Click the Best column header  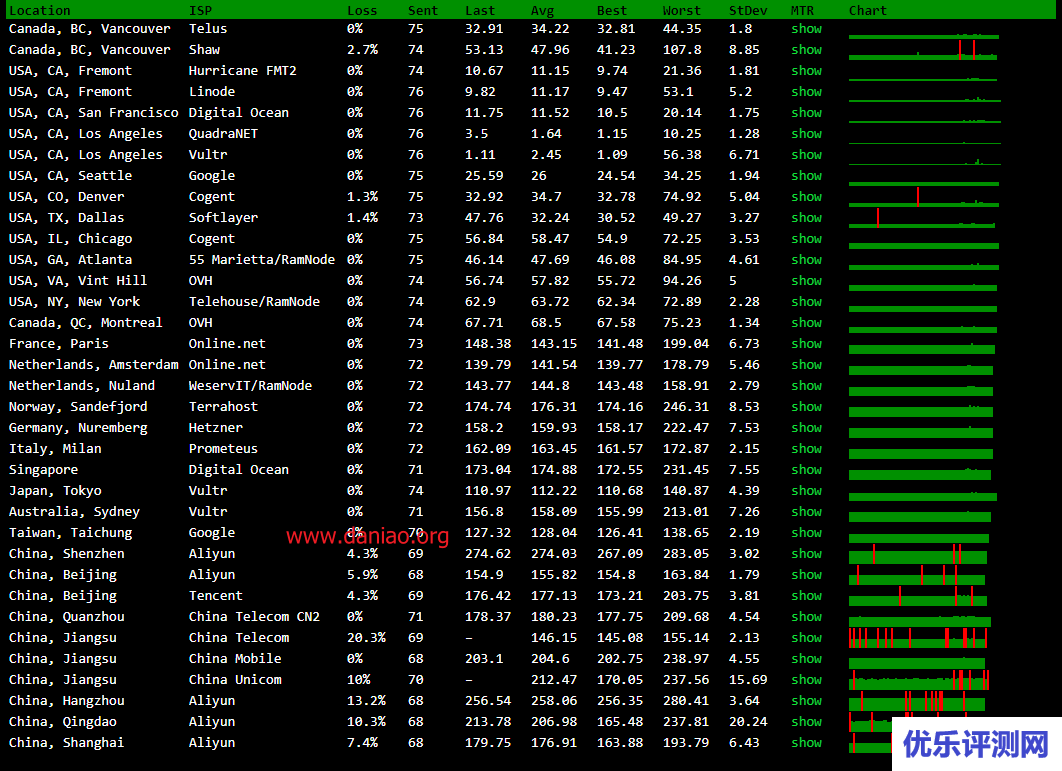point(612,10)
